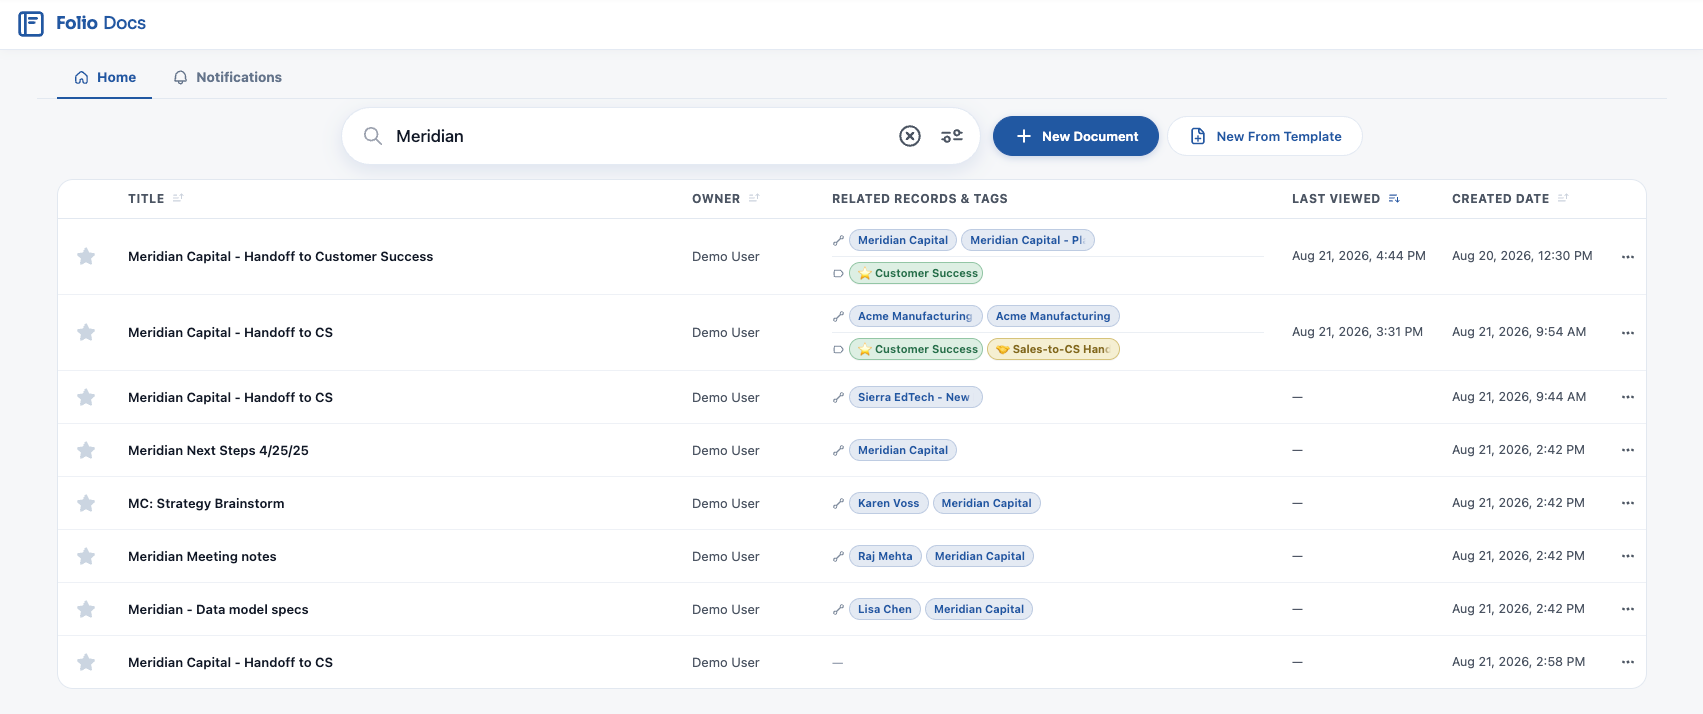This screenshot has width=1703, height=714.
Task: Click the Karen Voss record tag
Action: [888, 503]
